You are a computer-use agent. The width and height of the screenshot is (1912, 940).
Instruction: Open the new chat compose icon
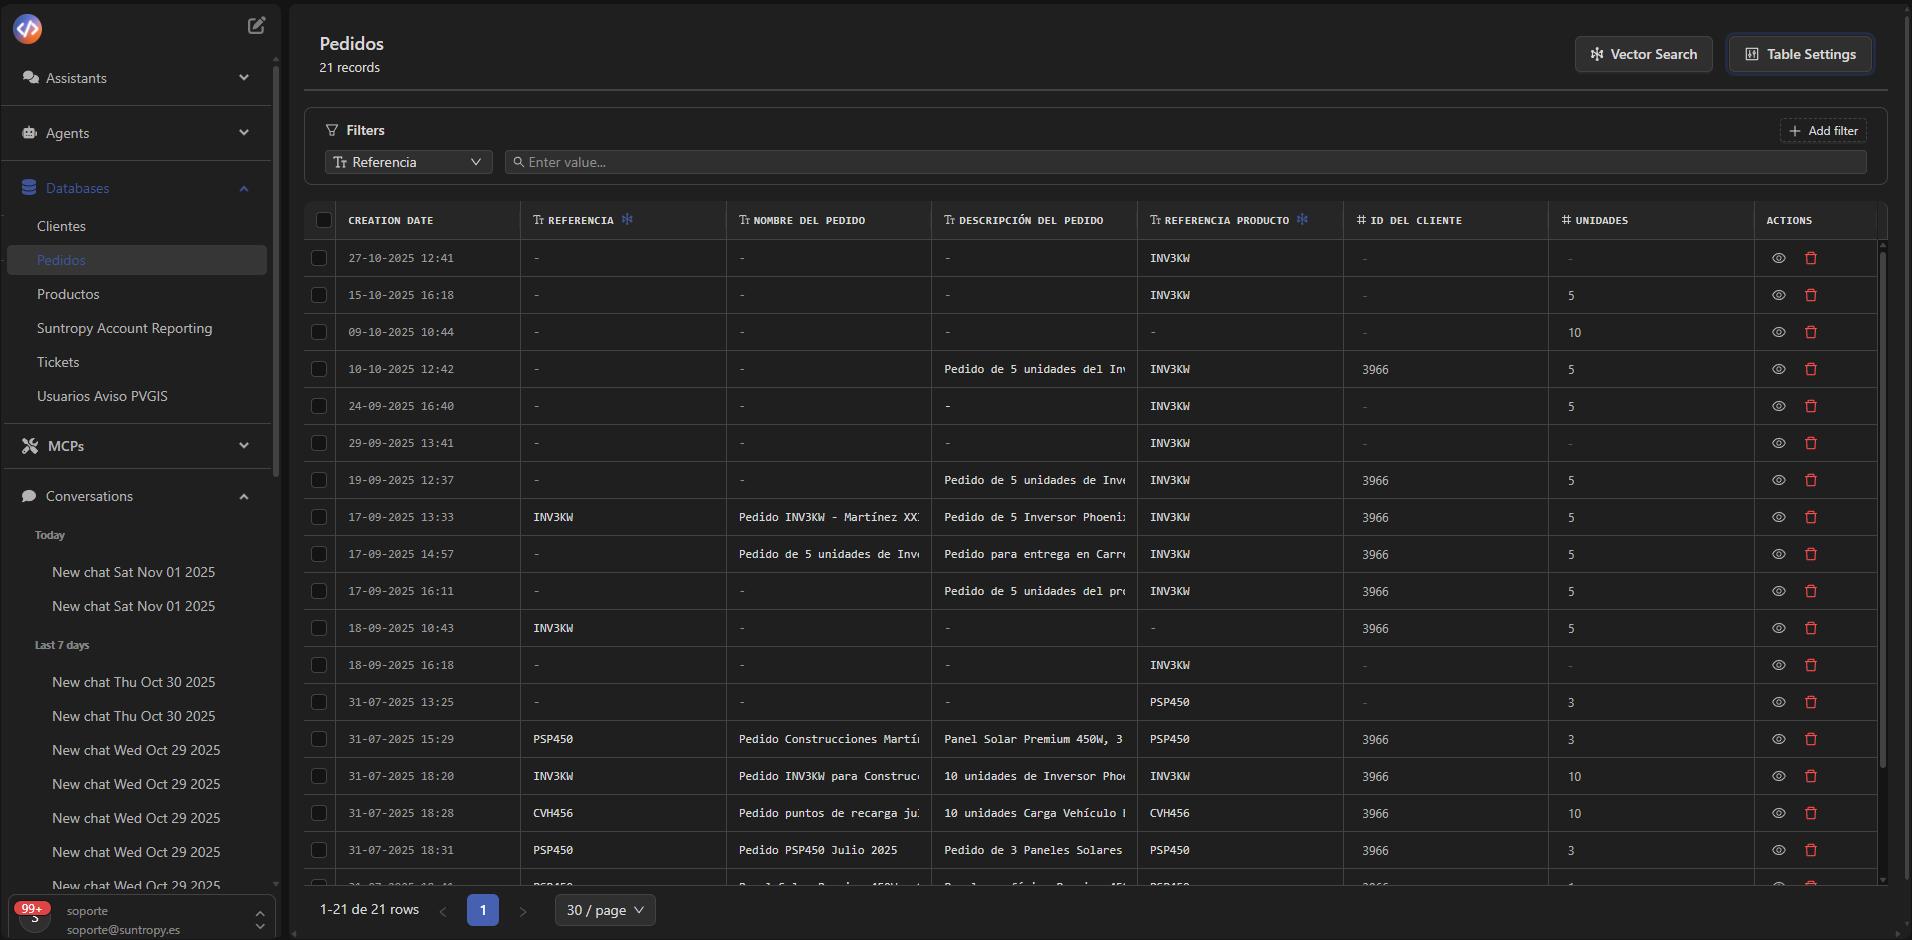257,26
